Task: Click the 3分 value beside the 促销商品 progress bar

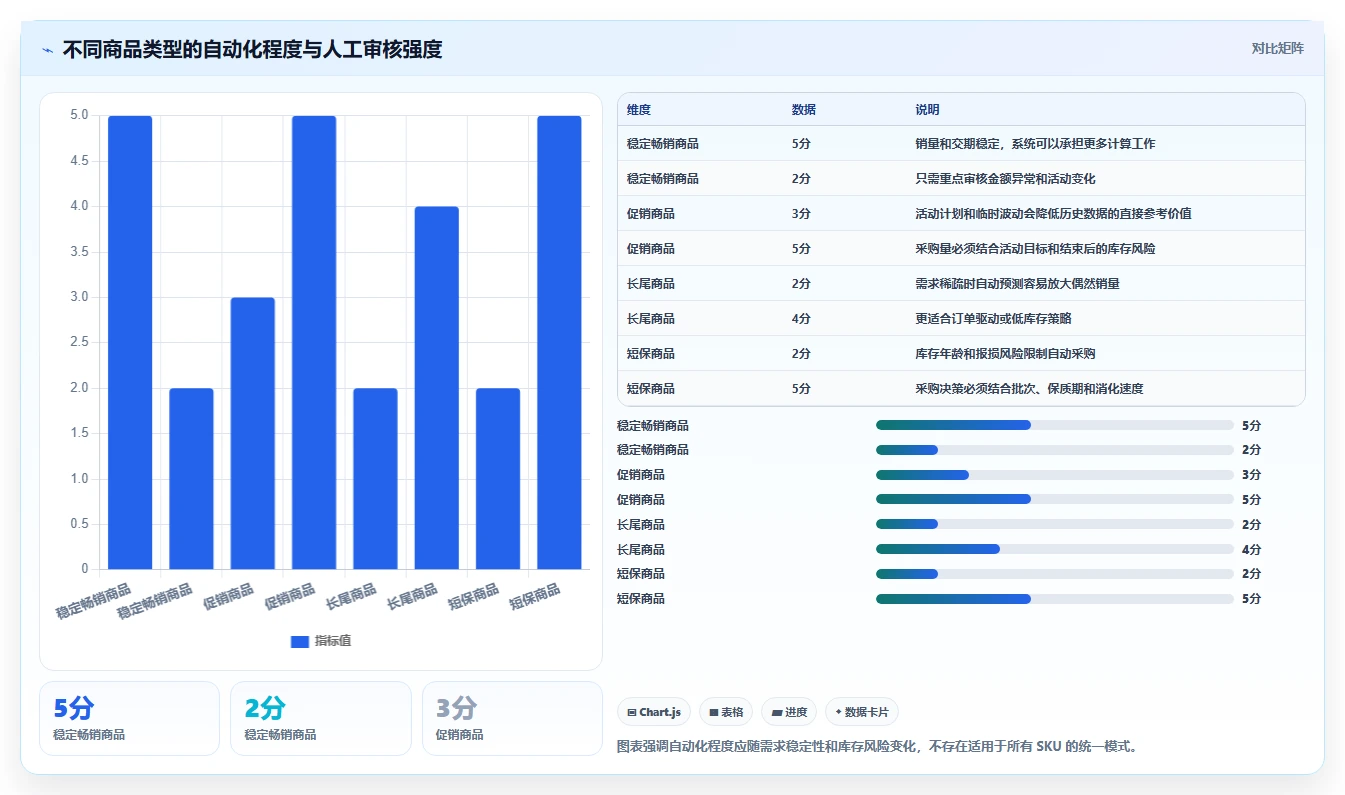Action: (x=1251, y=475)
